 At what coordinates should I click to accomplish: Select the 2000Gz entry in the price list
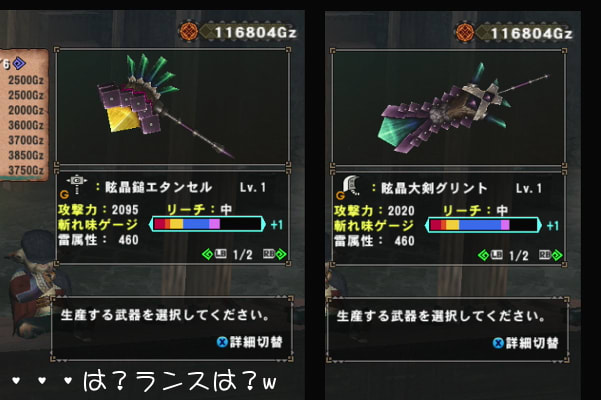click(x=26, y=110)
